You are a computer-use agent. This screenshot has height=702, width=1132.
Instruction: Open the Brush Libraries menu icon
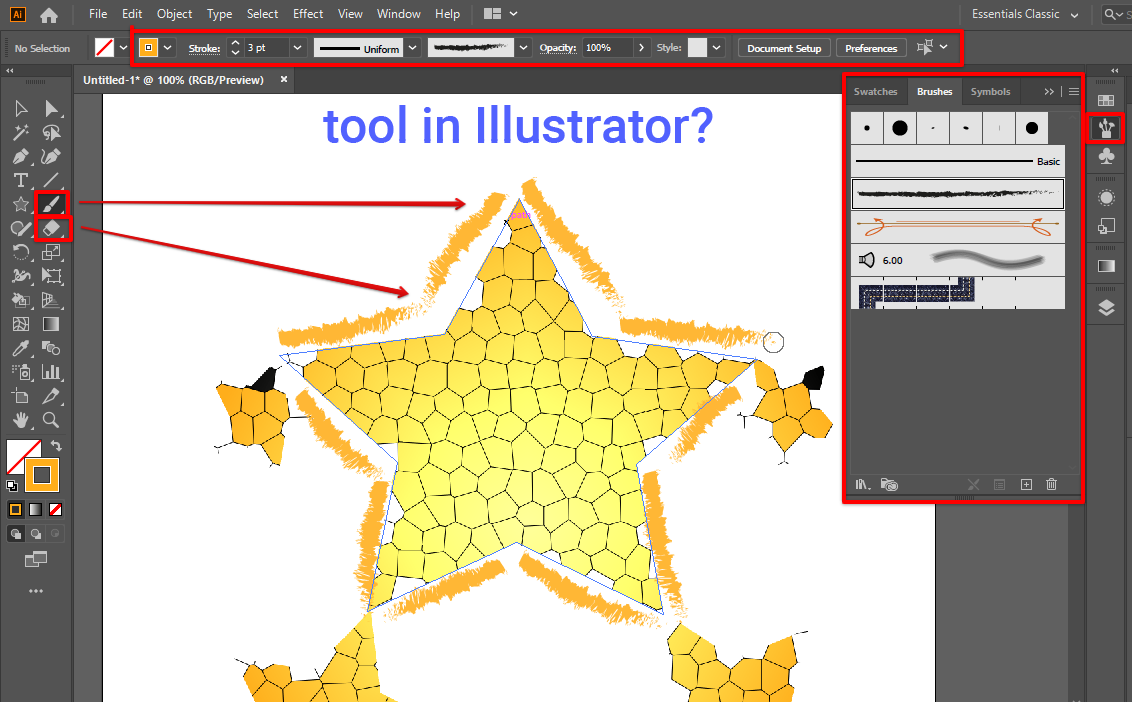pos(864,485)
